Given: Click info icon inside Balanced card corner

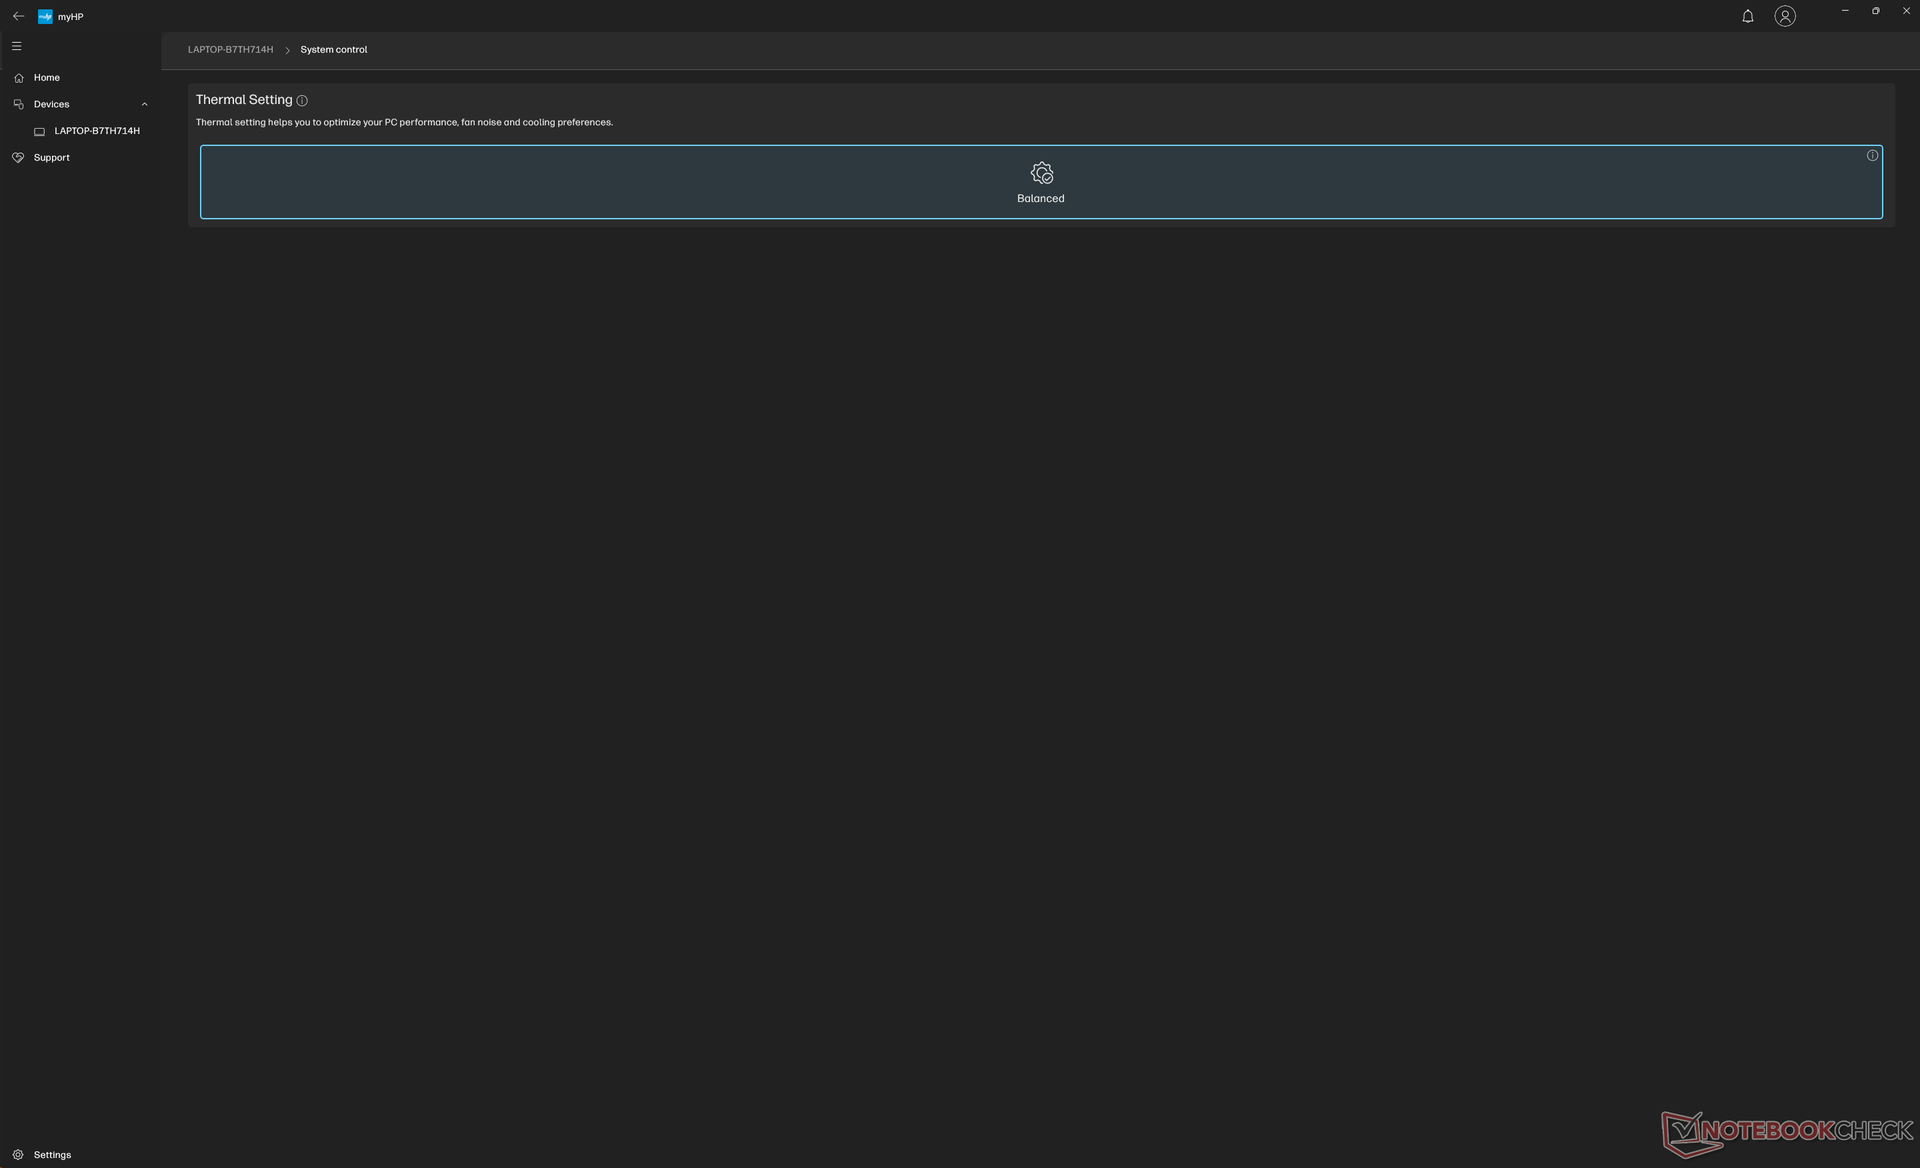Looking at the screenshot, I should [x=1872, y=156].
